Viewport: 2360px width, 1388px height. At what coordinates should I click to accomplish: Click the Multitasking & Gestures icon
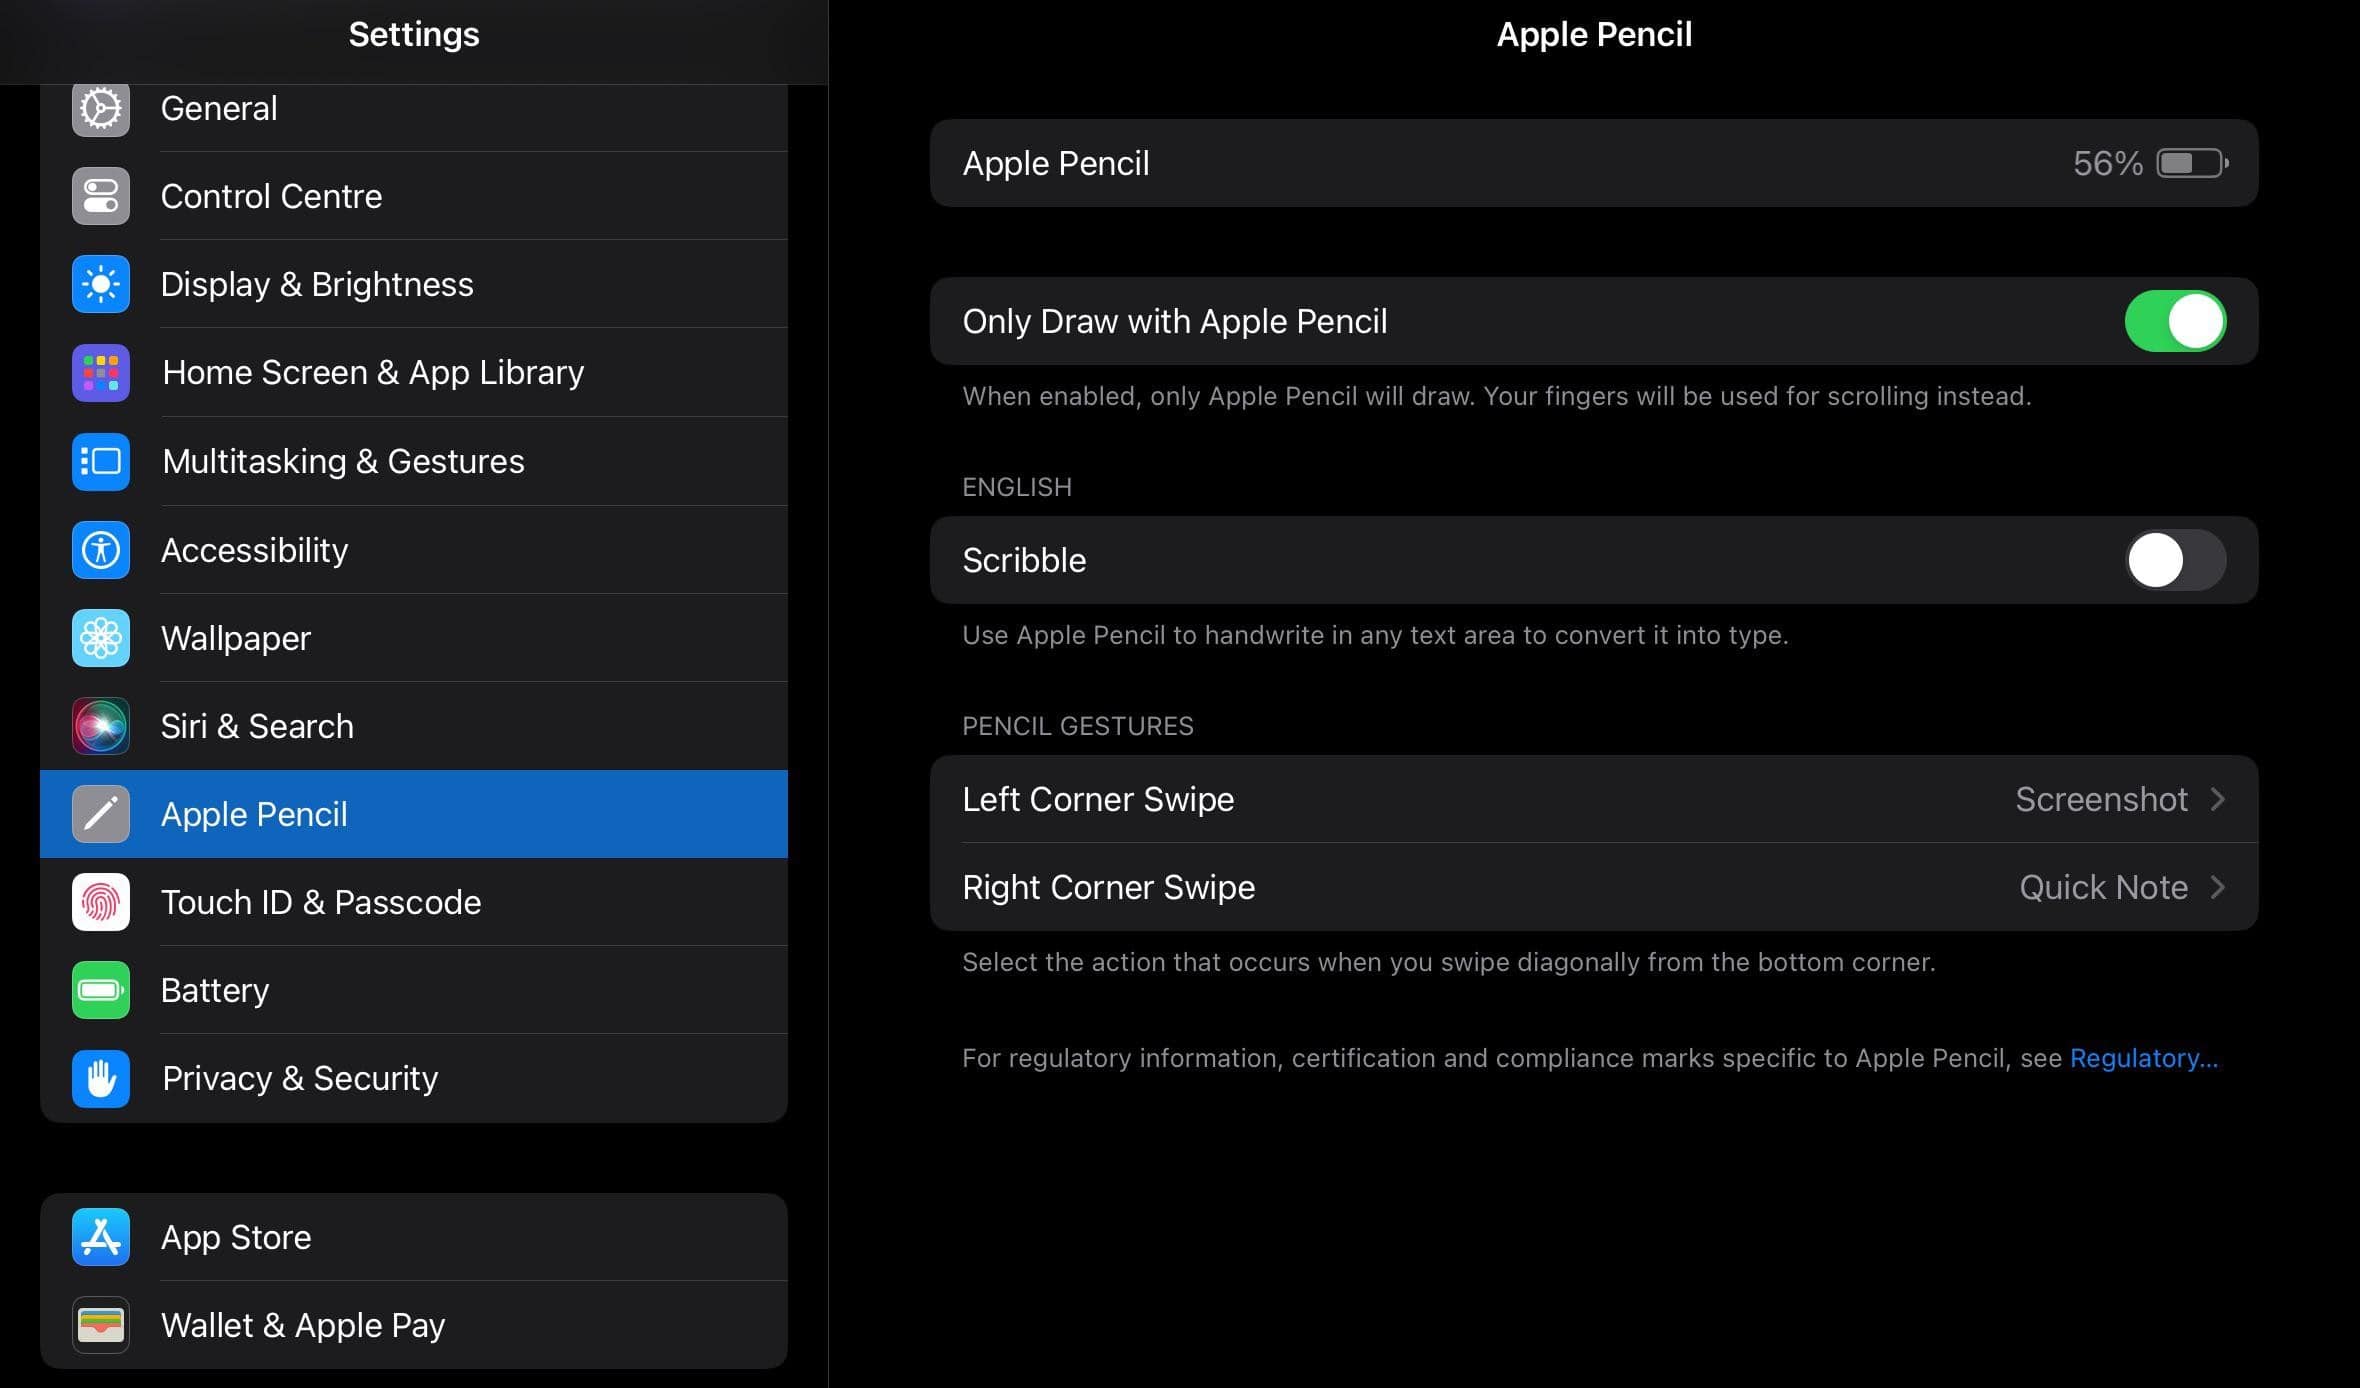click(x=101, y=461)
